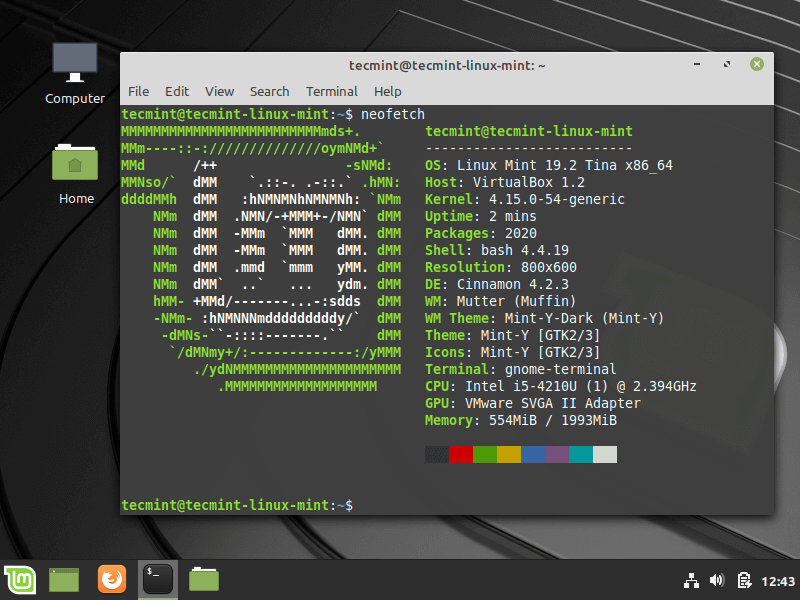Open the File menu in terminal
800x600 pixels.
coord(138,91)
